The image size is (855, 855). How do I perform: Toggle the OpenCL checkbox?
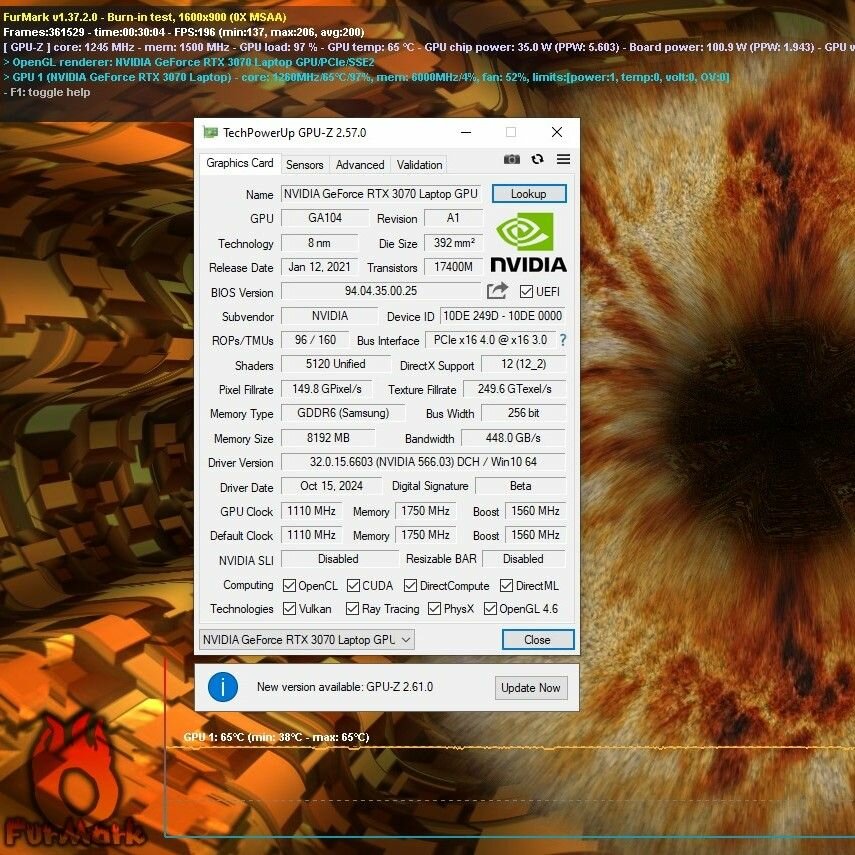coord(289,586)
